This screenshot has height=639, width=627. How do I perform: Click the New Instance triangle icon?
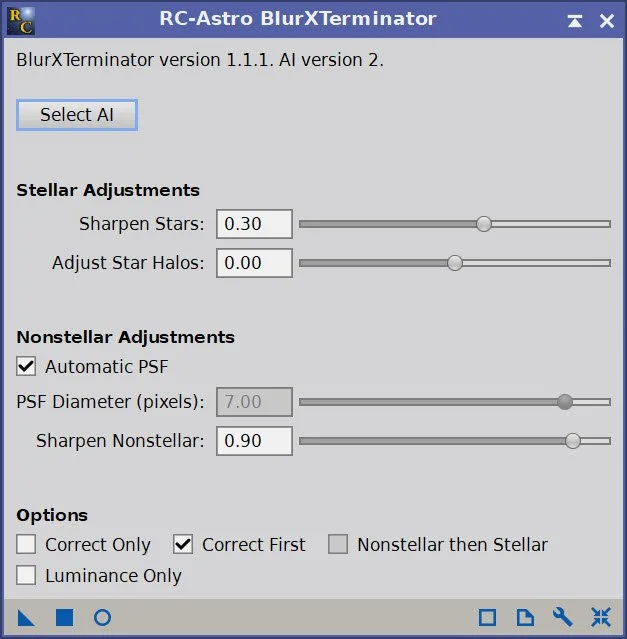click(26, 617)
